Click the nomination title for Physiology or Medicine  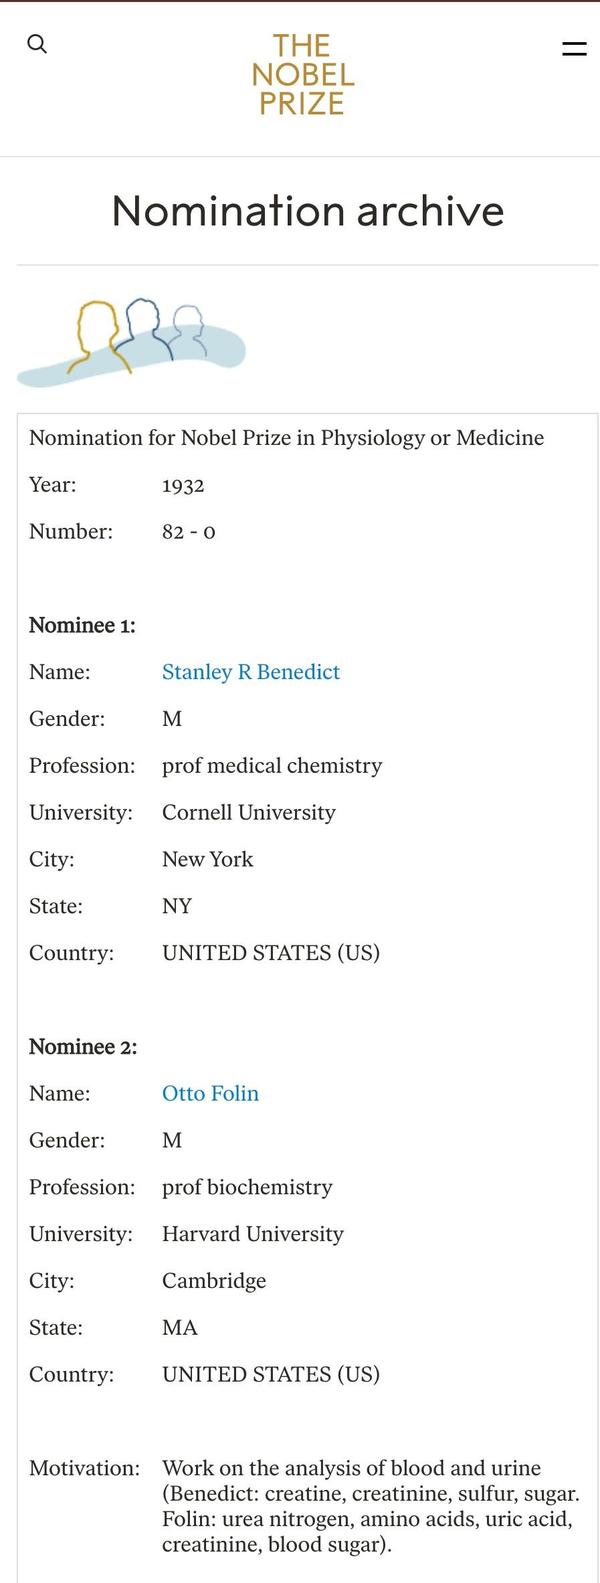pos(286,438)
